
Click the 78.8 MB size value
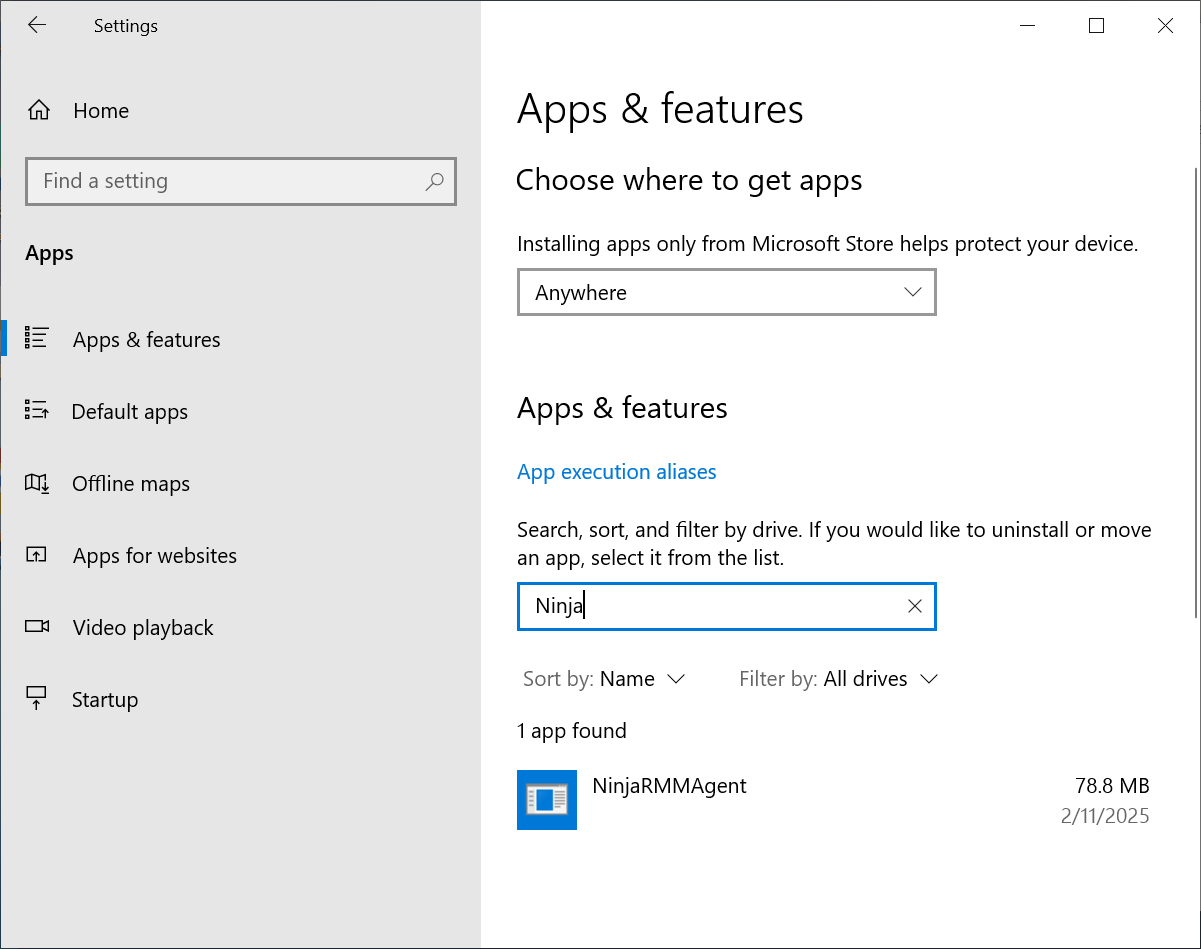click(x=1112, y=785)
